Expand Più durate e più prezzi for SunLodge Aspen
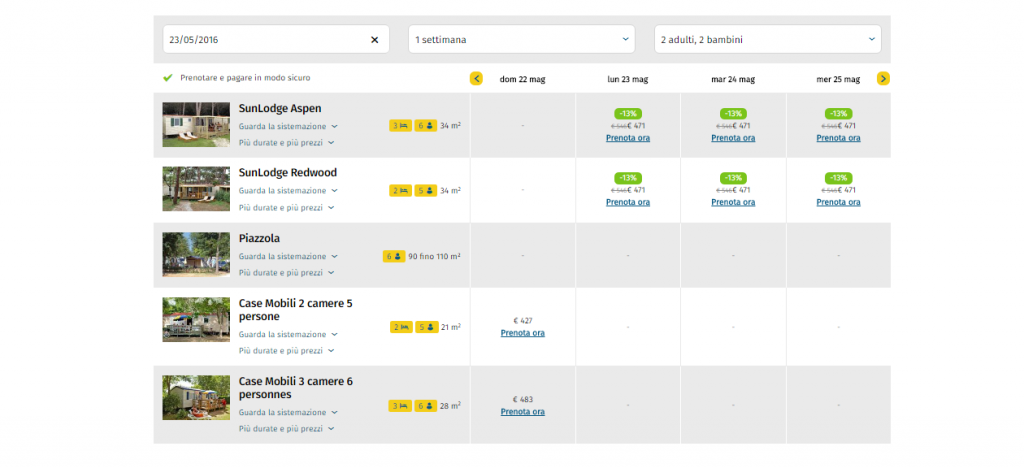1024x468 pixels. 287,142
